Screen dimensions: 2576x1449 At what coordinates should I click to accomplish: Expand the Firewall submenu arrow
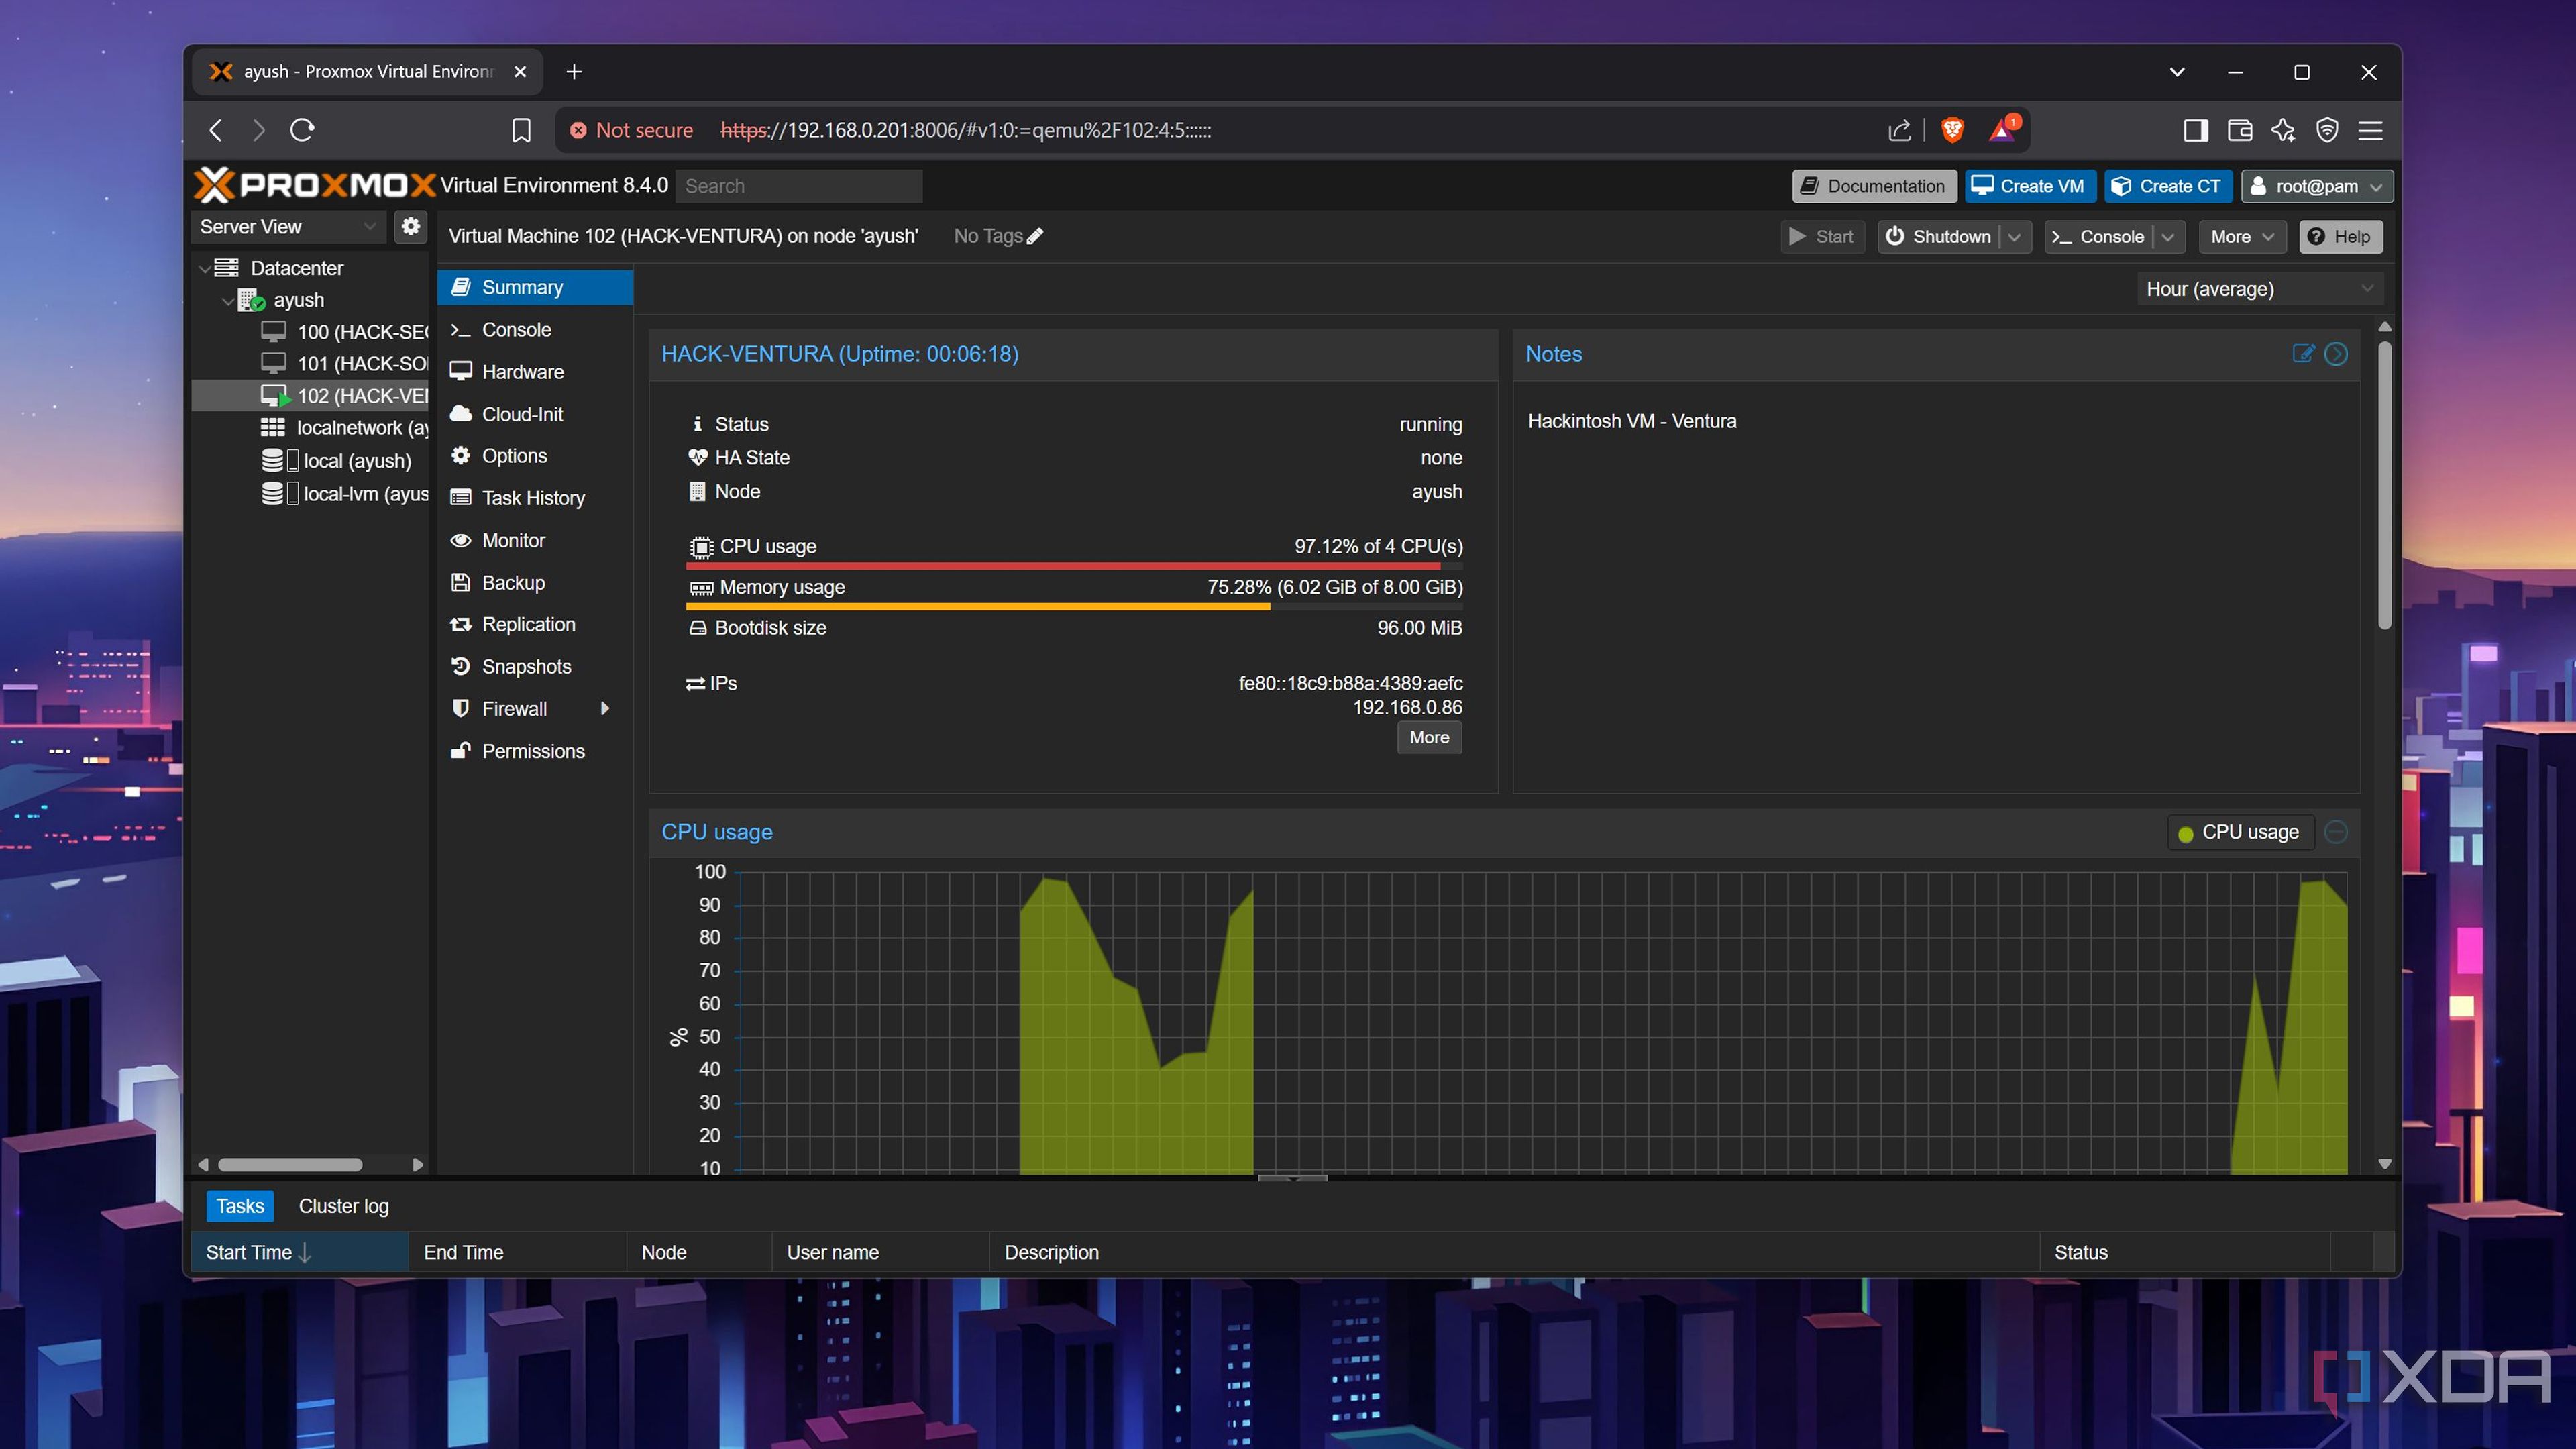pyautogui.click(x=604, y=709)
